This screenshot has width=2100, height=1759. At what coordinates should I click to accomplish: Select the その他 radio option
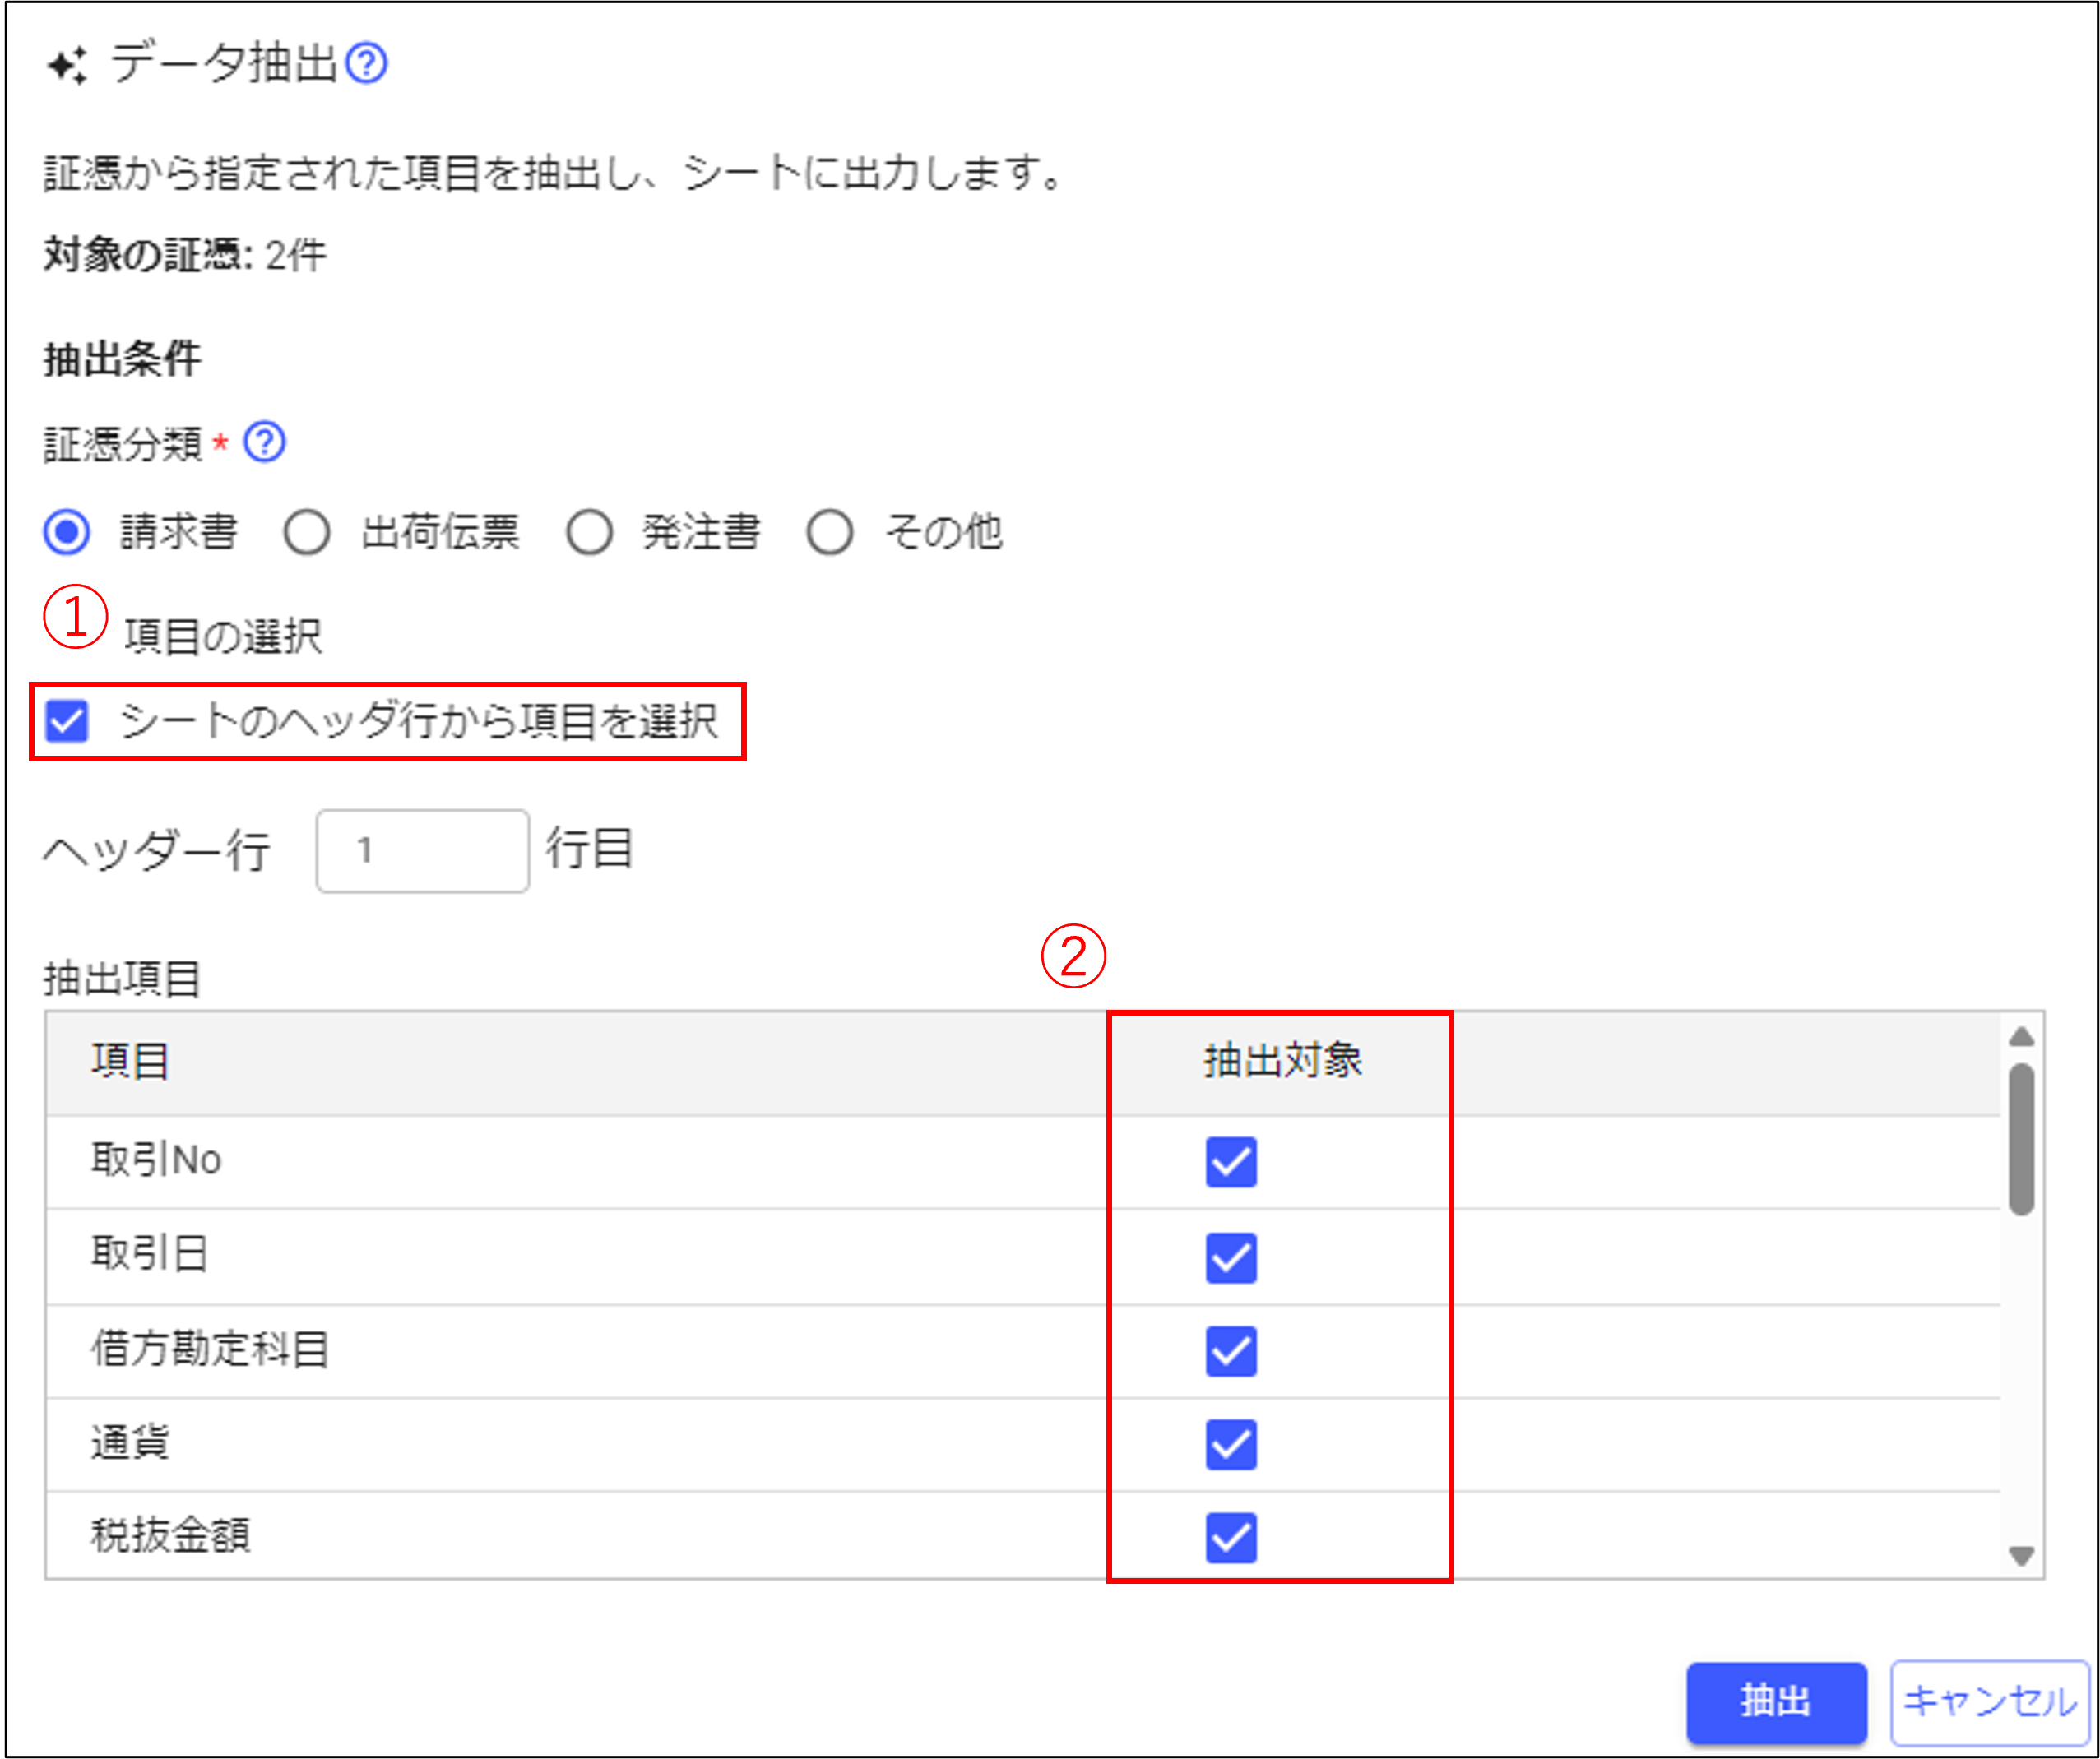coord(830,532)
